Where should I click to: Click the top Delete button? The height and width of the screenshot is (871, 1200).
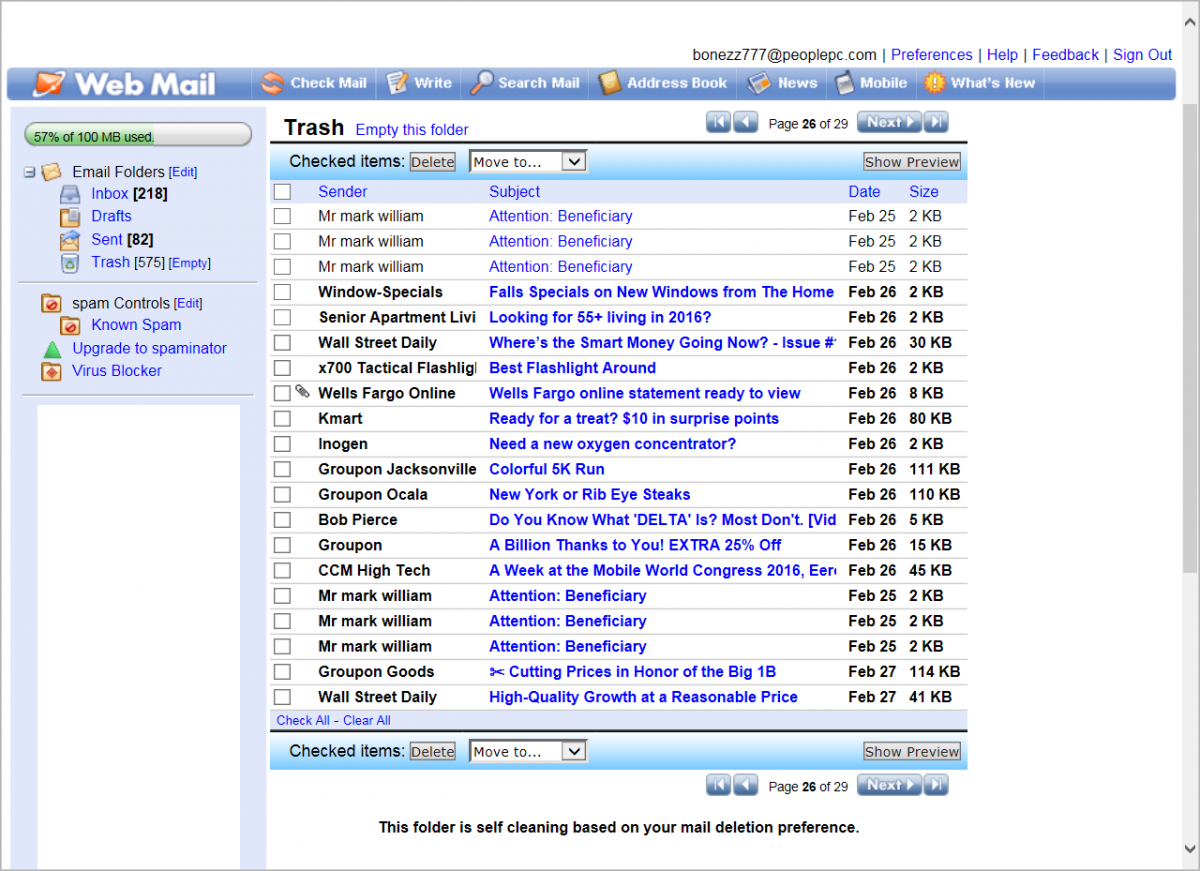[x=433, y=162]
